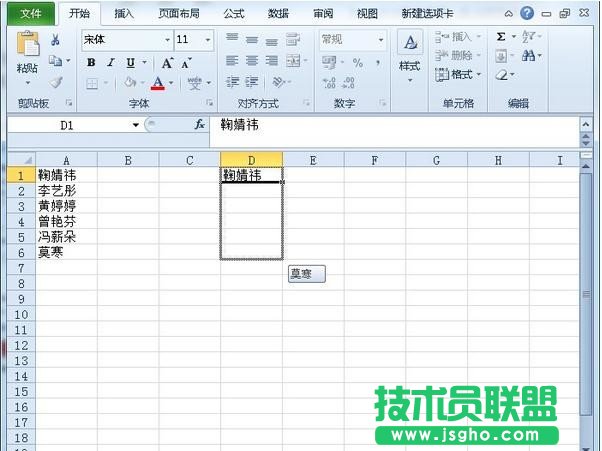Decrease decimal places
602x451 pixels.
[348, 83]
